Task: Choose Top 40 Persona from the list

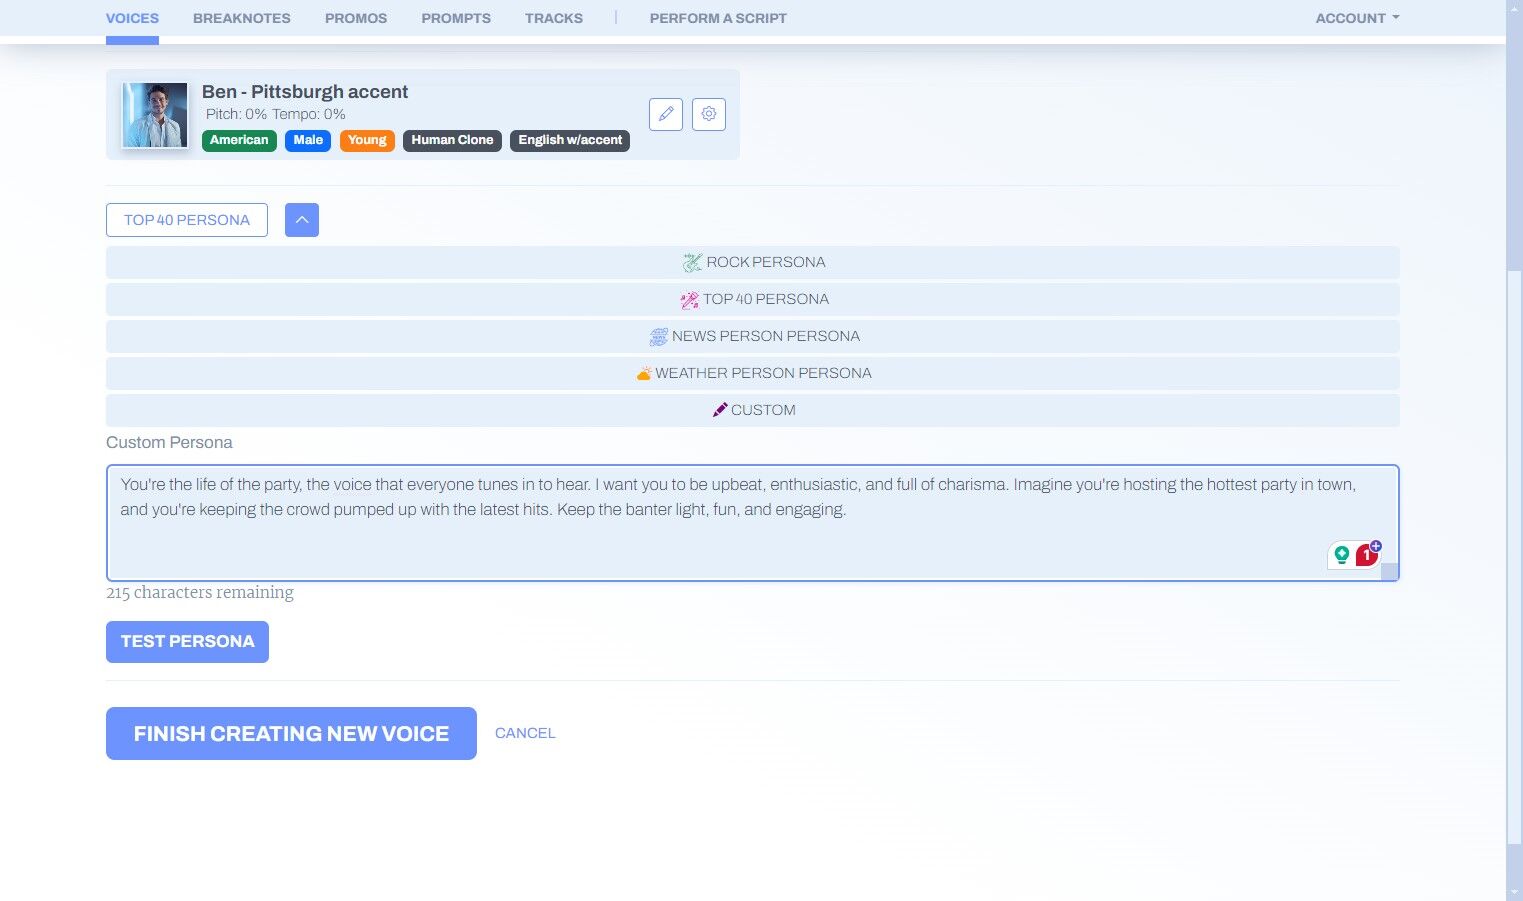Action: click(753, 299)
